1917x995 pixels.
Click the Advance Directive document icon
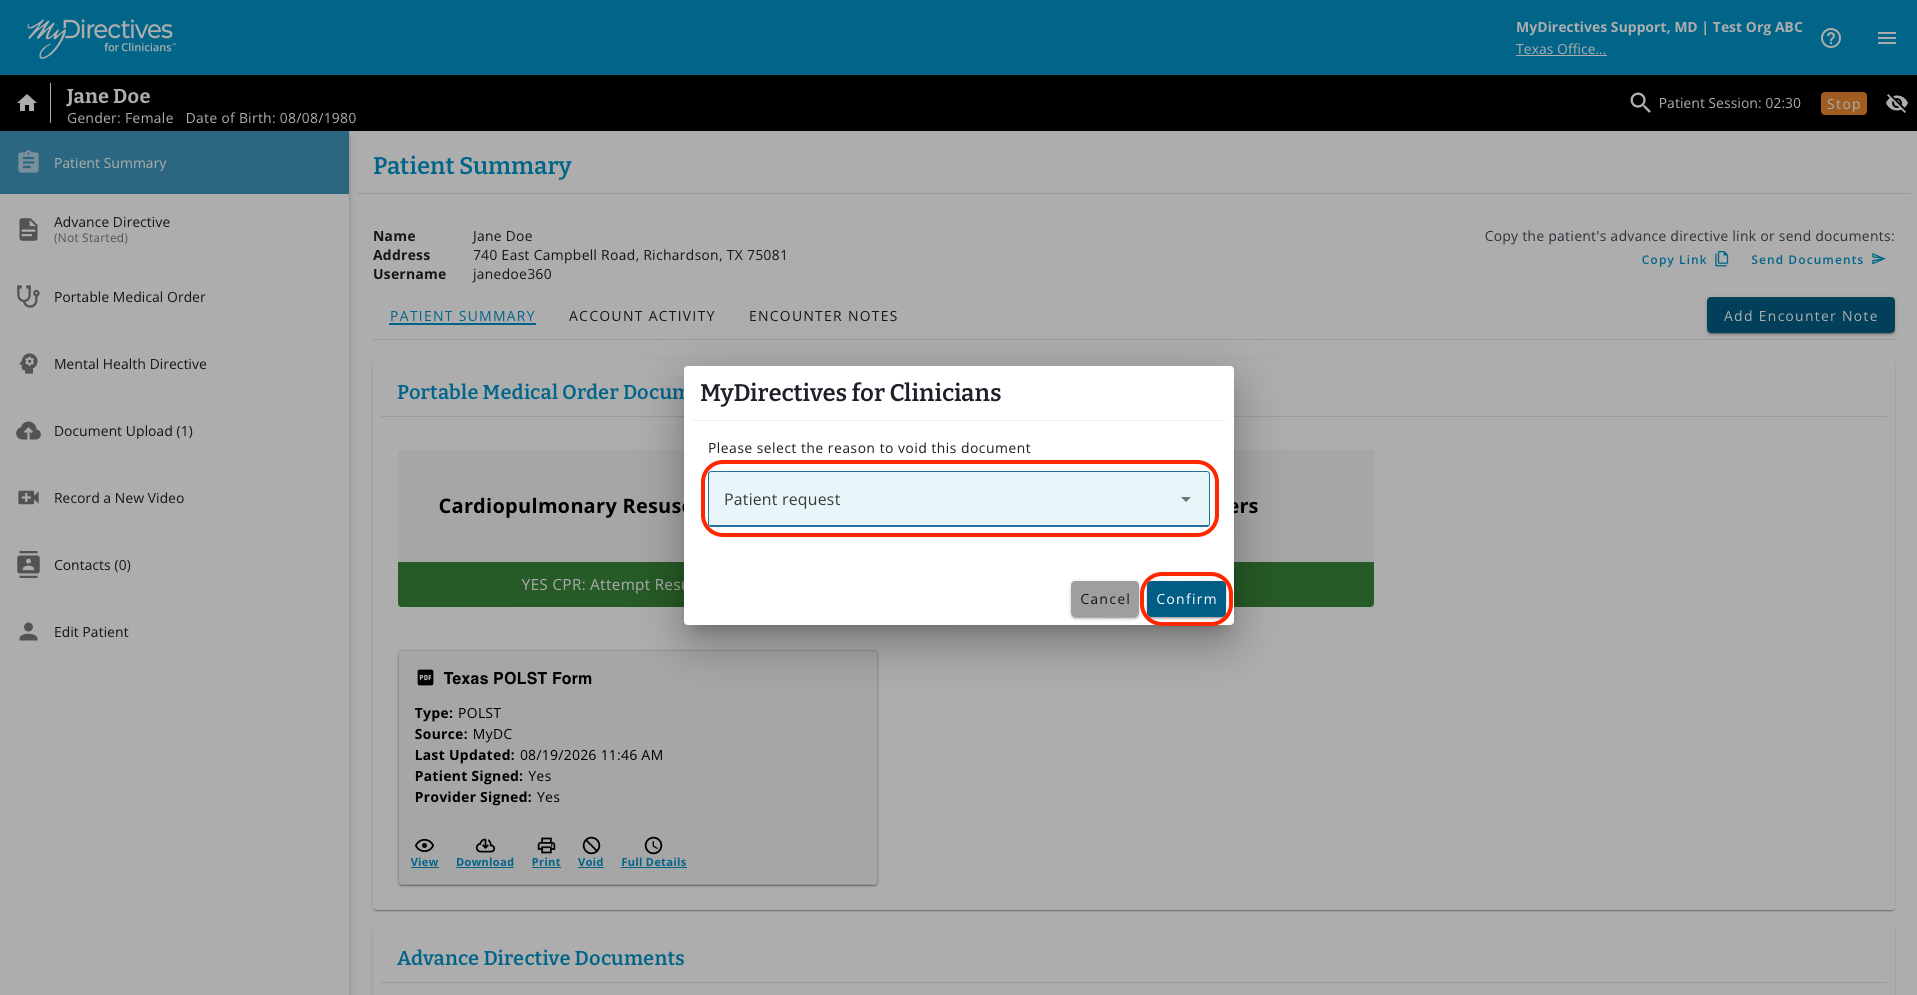(x=29, y=229)
